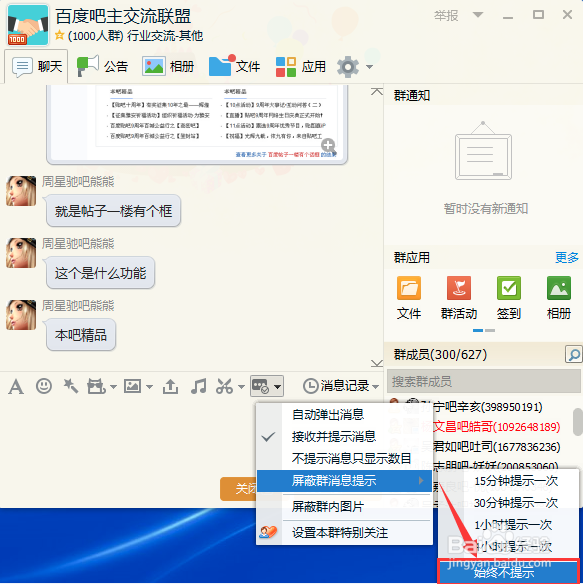Select the message bubble 本吧精品
The image size is (583, 584).
[x=81, y=335]
